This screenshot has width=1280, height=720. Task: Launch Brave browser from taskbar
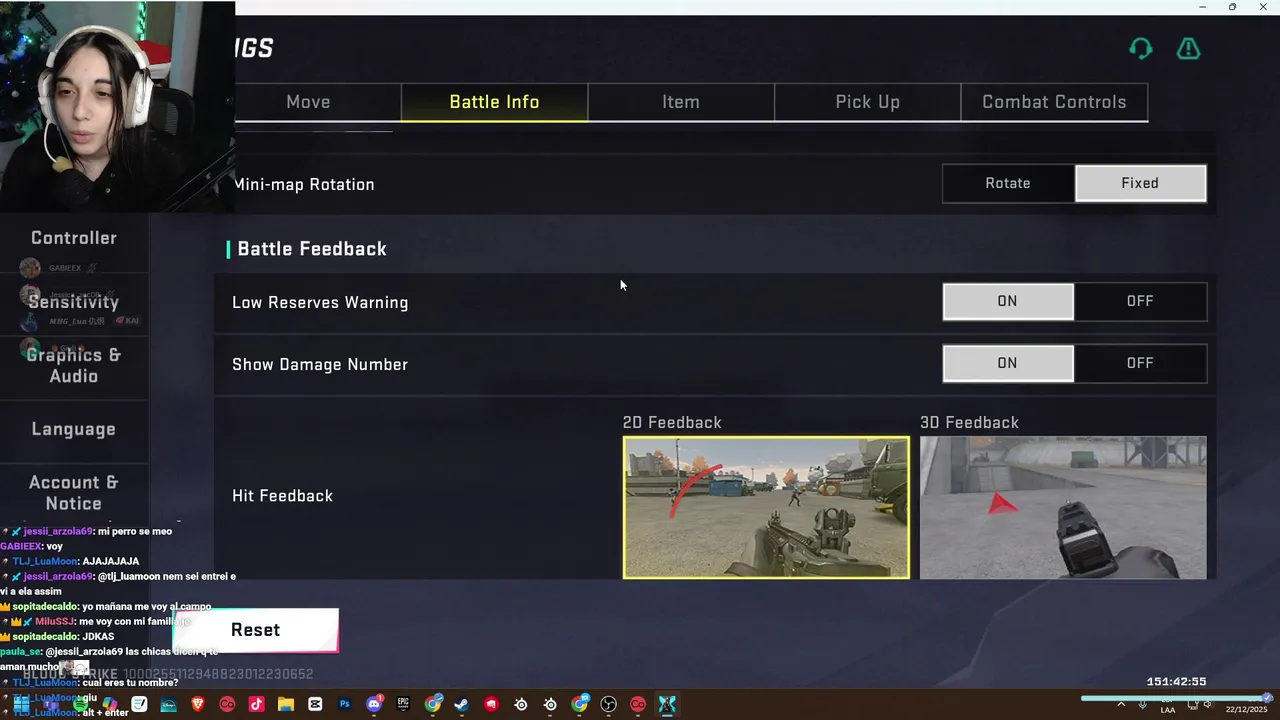(x=197, y=705)
